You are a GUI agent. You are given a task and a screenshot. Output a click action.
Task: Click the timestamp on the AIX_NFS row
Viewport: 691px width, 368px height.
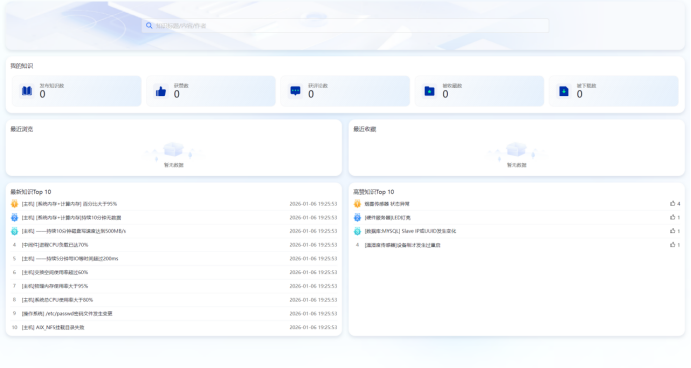coord(313,327)
